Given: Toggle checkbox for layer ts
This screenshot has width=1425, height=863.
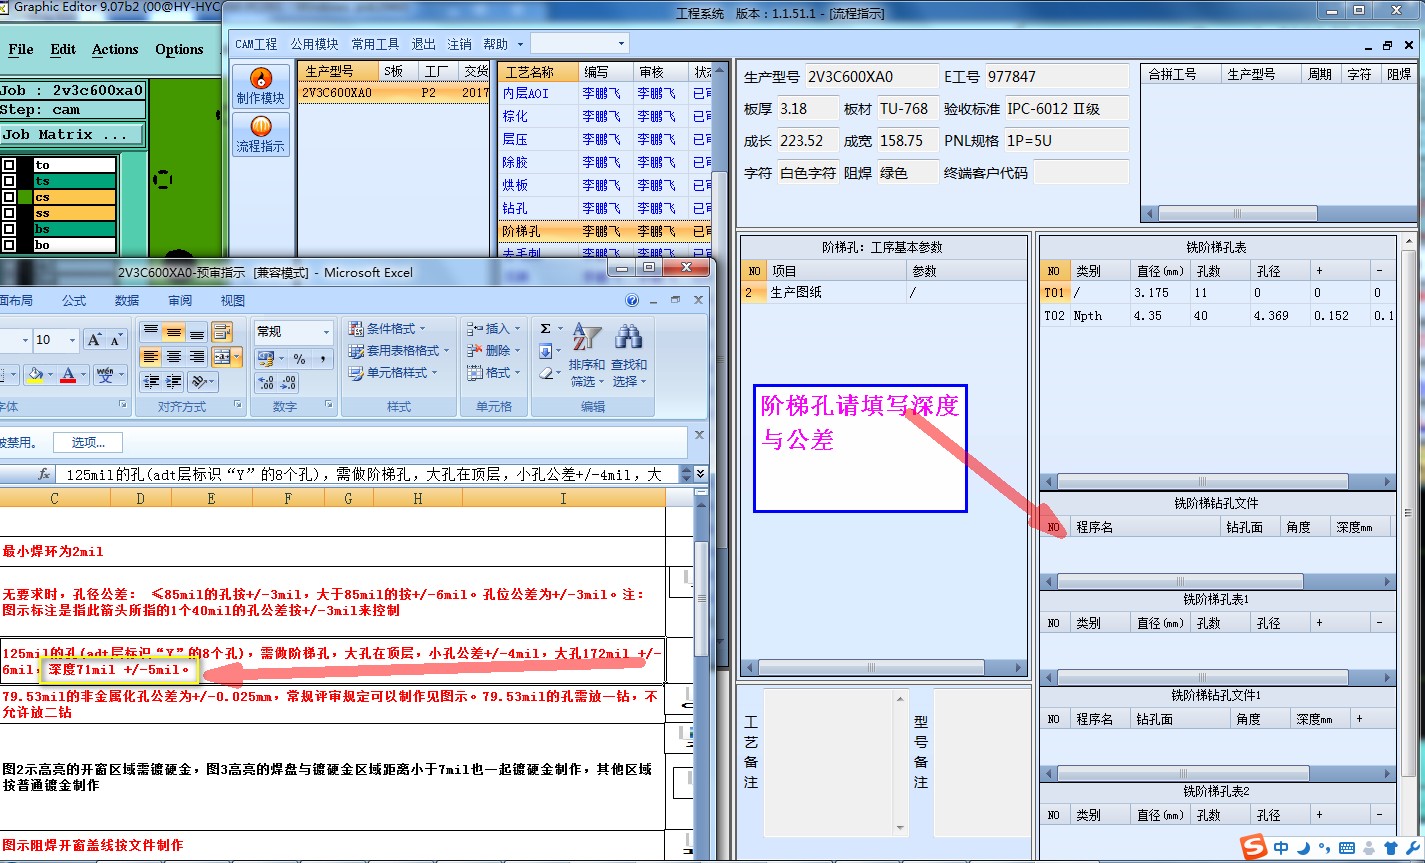Looking at the screenshot, I should (x=9, y=181).
